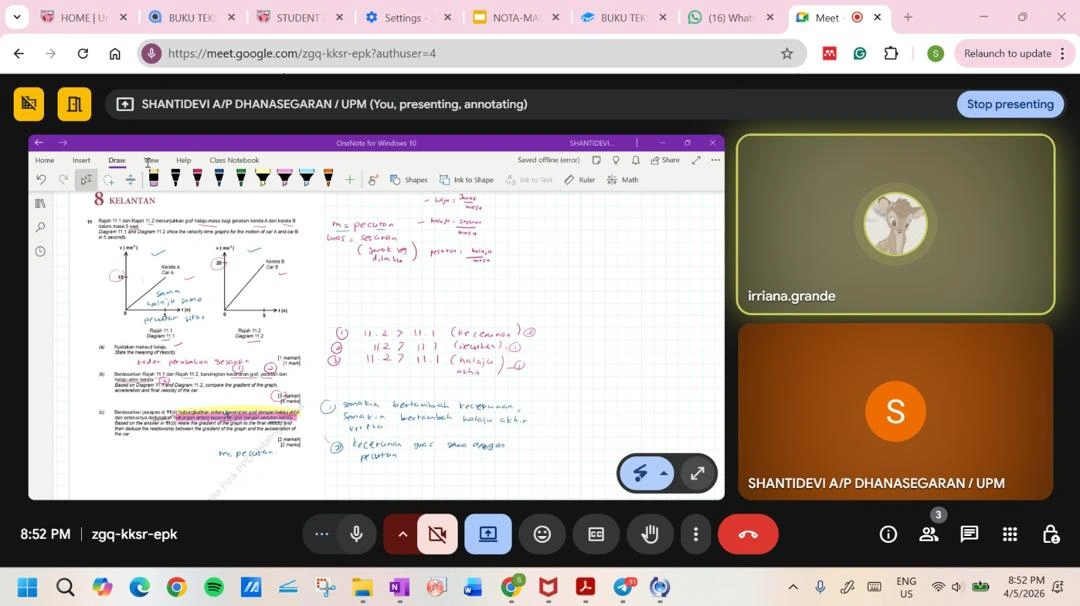Expand presentation tile with arrows icon

click(x=697, y=473)
